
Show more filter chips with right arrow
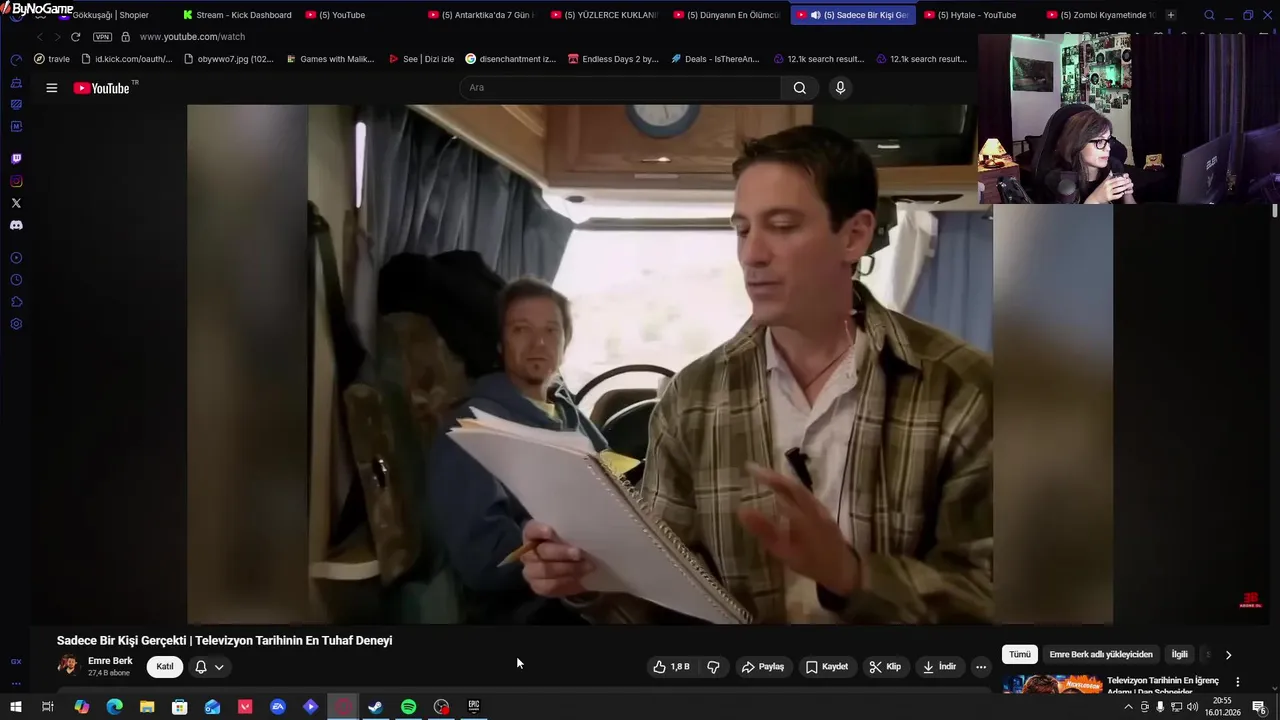1228,655
